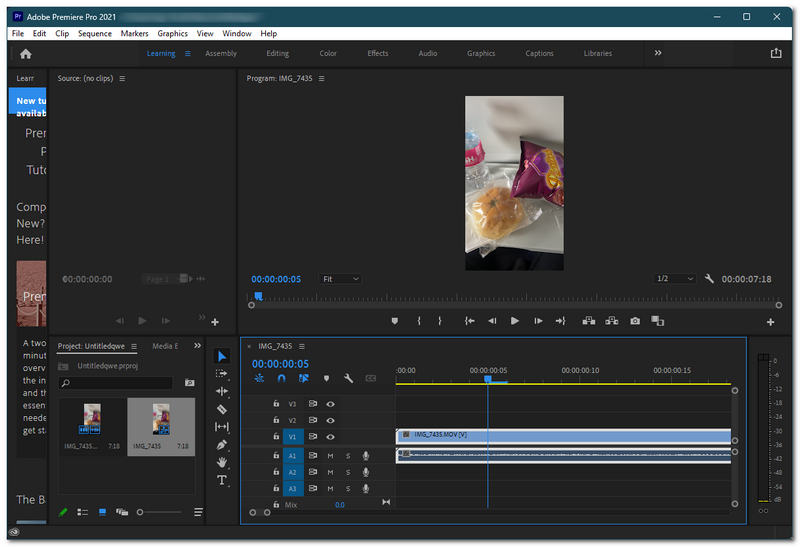
Task: Open Program monitor panel menu
Action: (x=321, y=79)
